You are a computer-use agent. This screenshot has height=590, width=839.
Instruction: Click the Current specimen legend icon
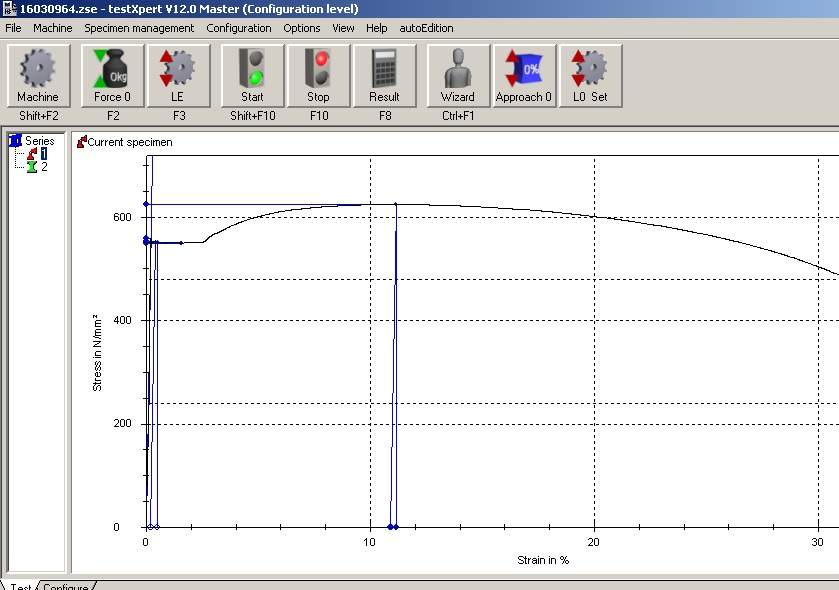pos(81,142)
